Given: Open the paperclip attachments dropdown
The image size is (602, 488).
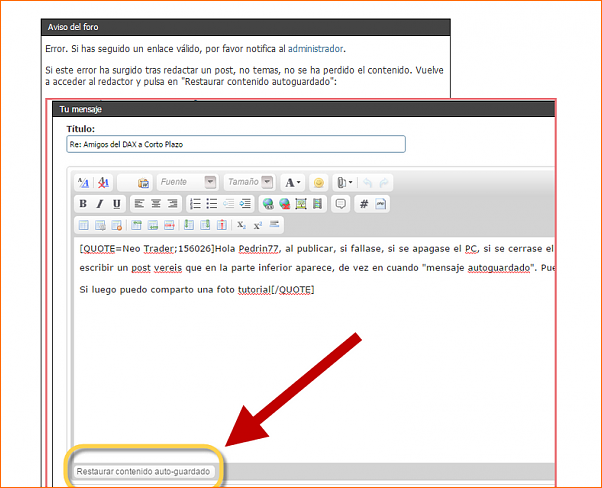Looking at the screenshot, I should point(344,182).
